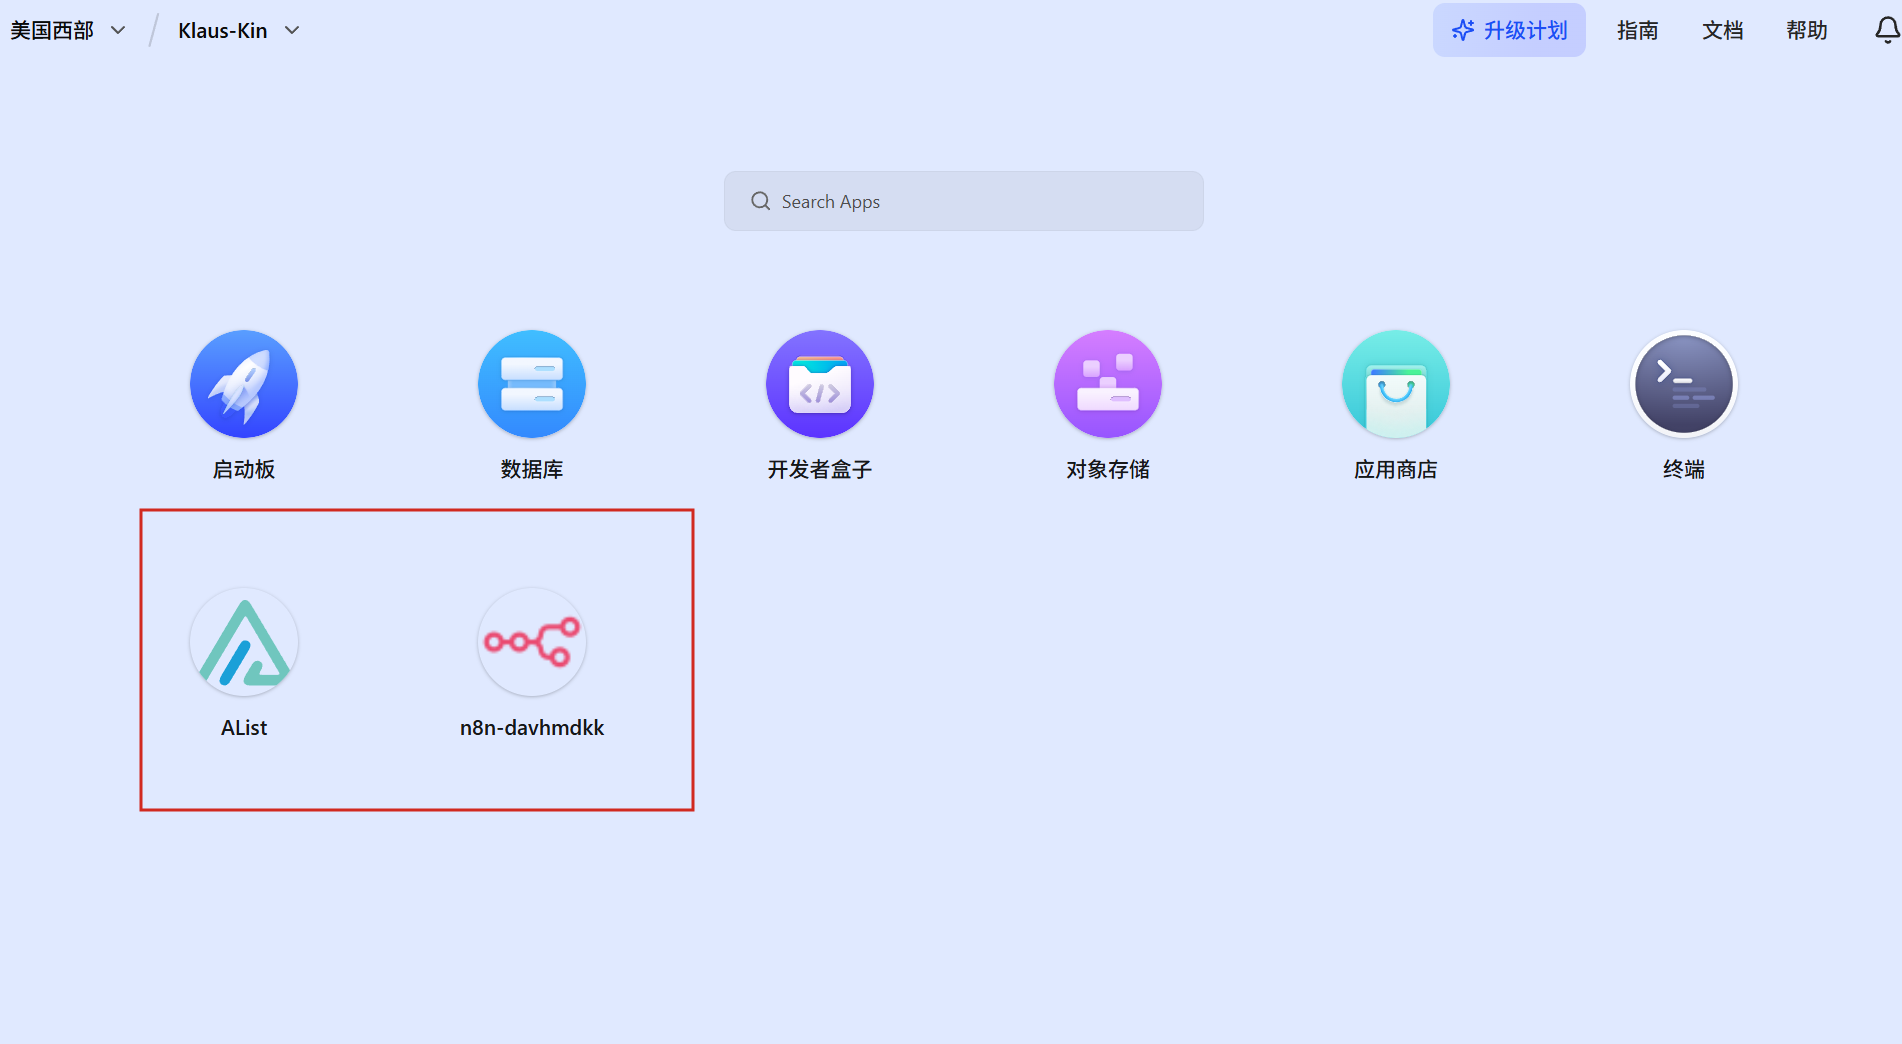Open the 文档 docs menu item
The width and height of the screenshot is (1902, 1044).
coord(1723,30)
